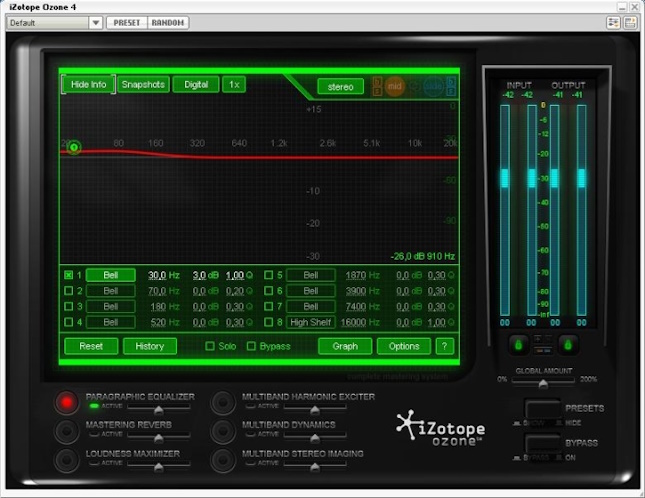The height and width of the screenshot is (498, 645).
Task: Click the rightmost panel icon in top bar
Action: tap(630, 23)
